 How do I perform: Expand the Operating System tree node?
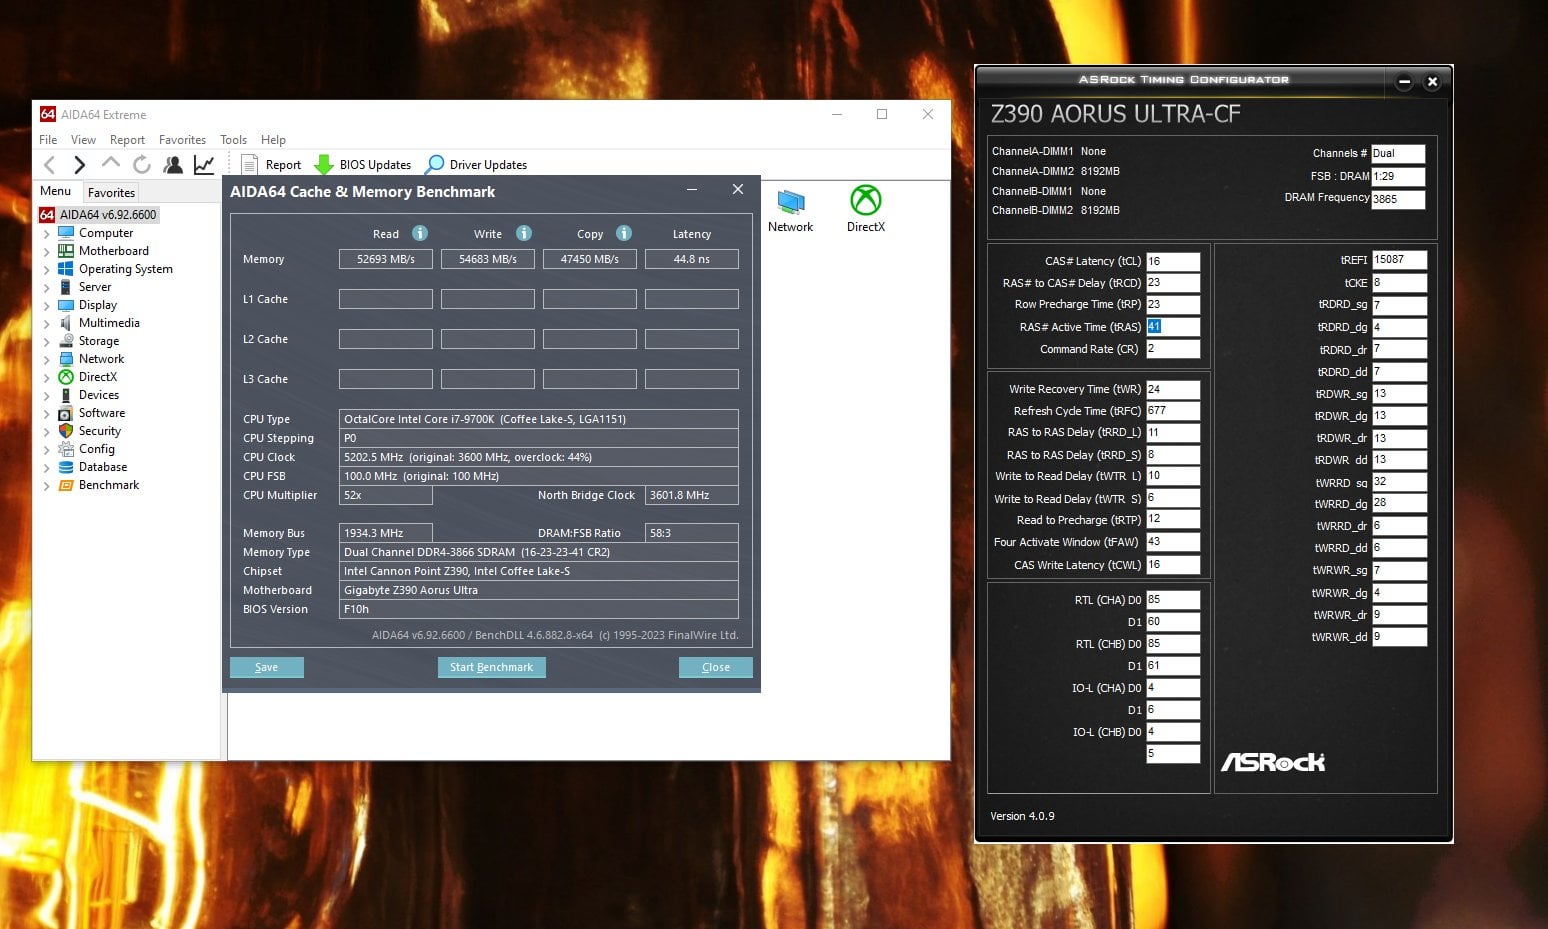[x=46, y=270]
